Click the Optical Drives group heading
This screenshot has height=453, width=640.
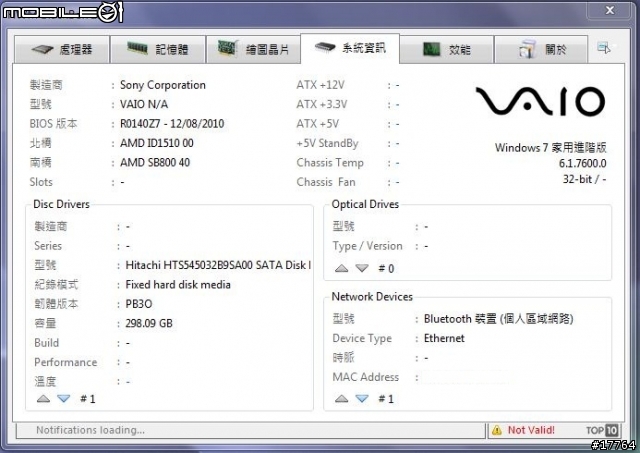click(365, 204)
